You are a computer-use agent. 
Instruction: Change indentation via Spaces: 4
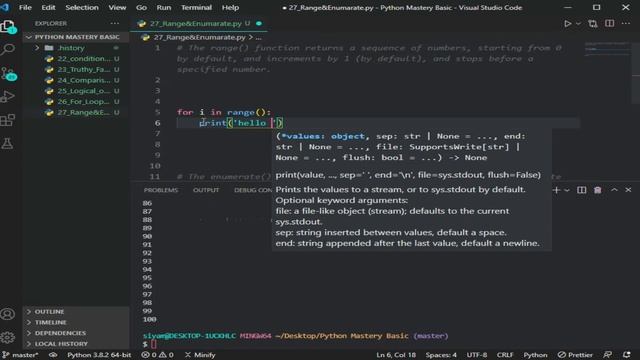point(441,355)
